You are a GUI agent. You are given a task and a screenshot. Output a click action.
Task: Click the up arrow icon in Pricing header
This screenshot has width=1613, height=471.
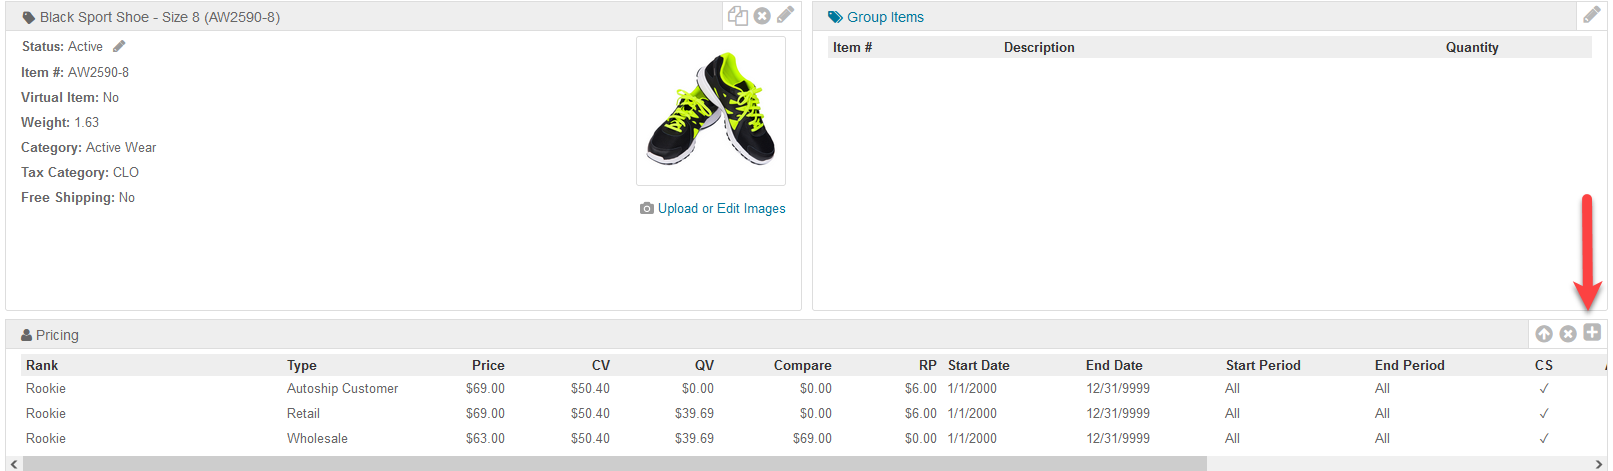click(1544, 334)
